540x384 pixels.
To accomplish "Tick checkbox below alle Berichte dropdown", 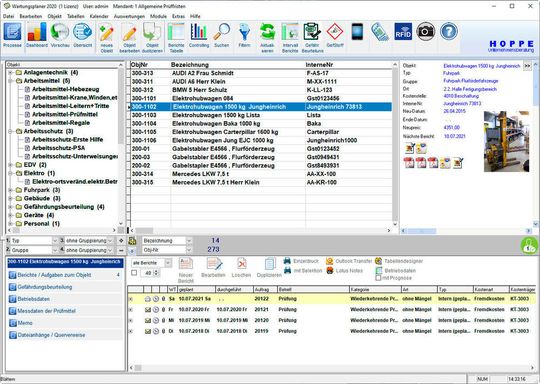I will tap(134, 273).
